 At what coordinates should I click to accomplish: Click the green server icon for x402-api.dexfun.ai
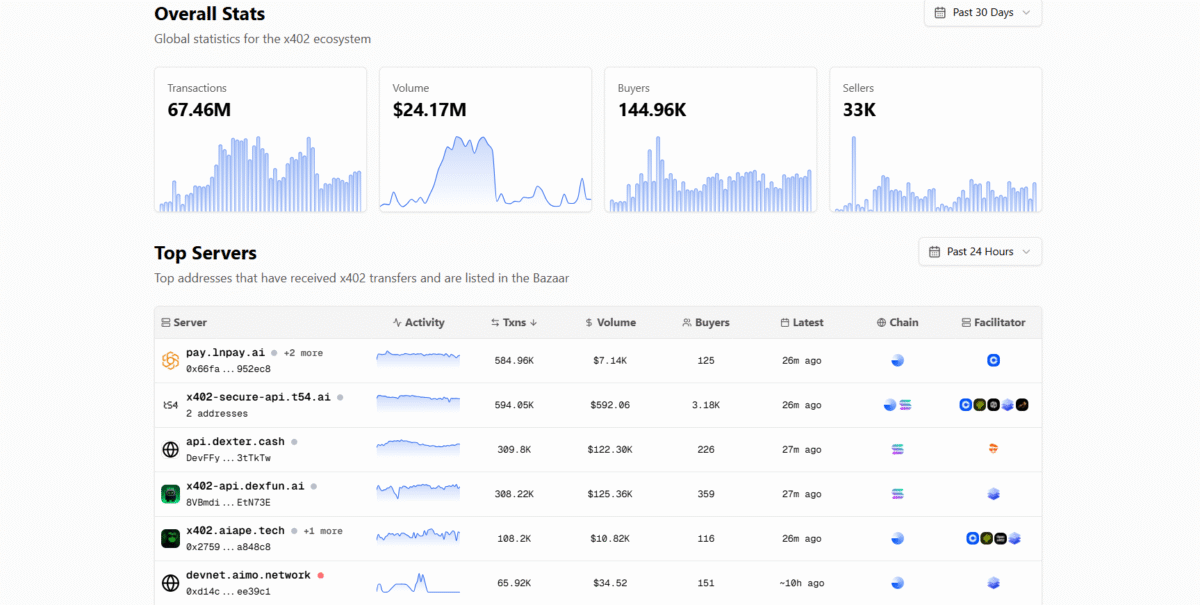point(170,493)
